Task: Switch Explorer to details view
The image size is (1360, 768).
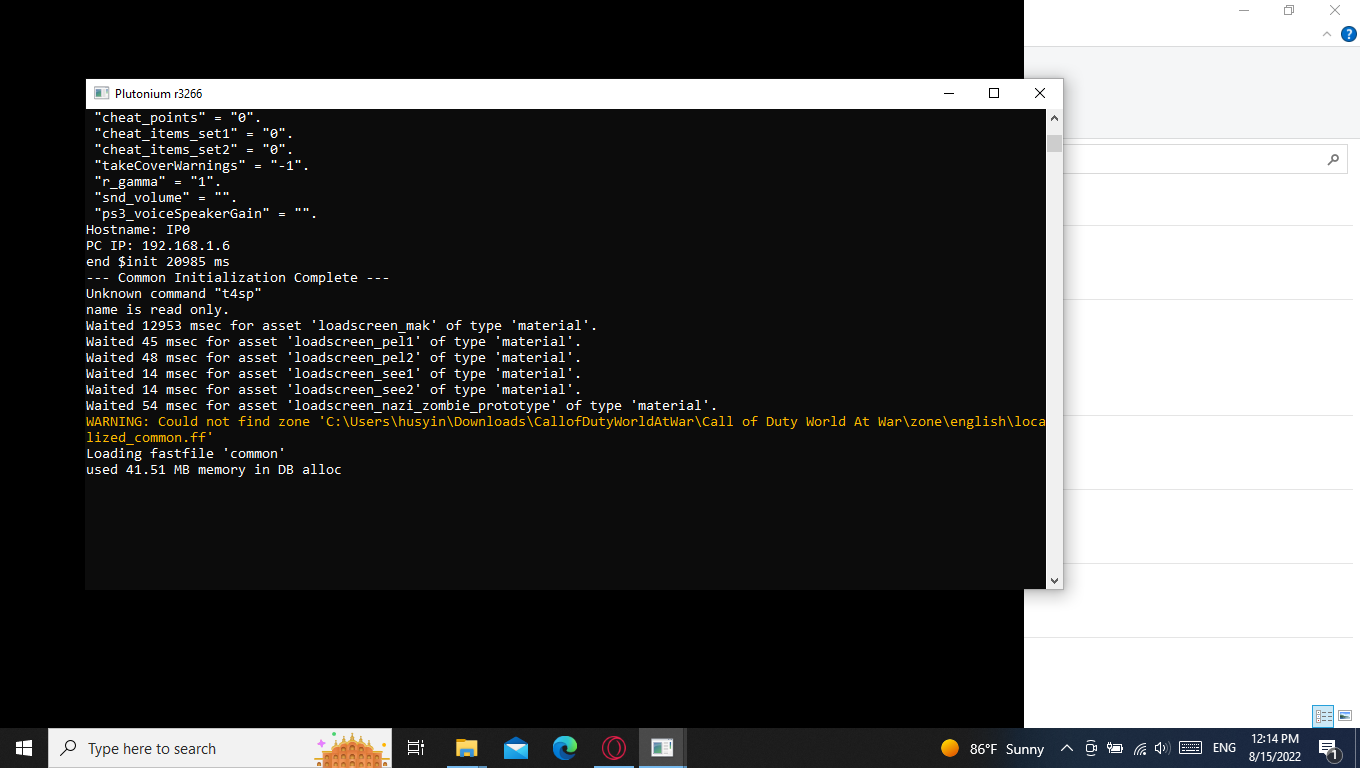Action: coord(1324,716)
